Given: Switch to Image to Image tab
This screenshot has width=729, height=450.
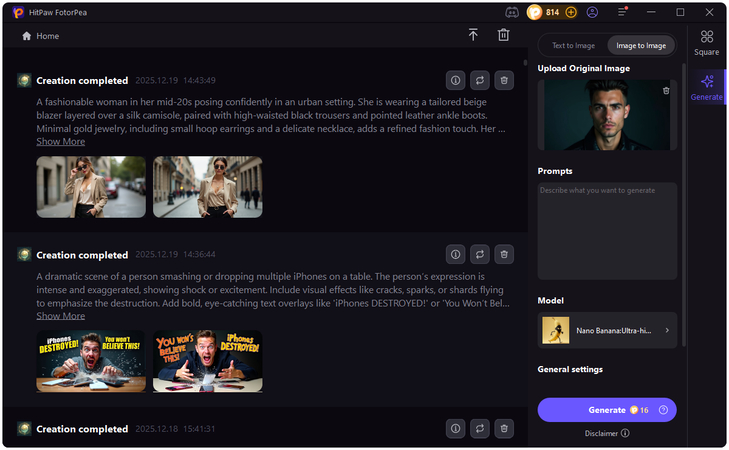Looking at the screenshot, I should pyautogui.click(x=641, y=46).
